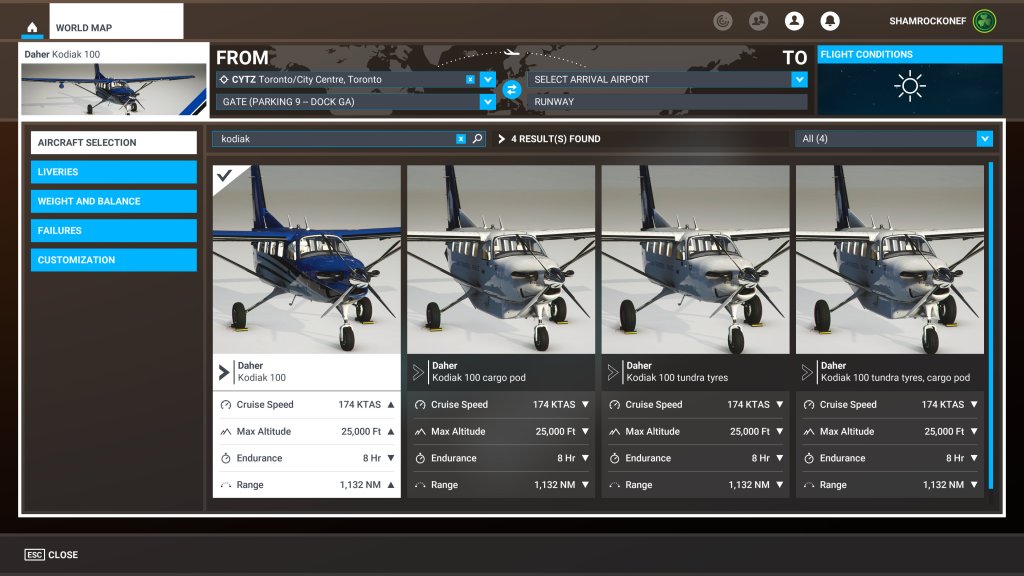Clear the CYTZ departure airport field

pos(470,79)
